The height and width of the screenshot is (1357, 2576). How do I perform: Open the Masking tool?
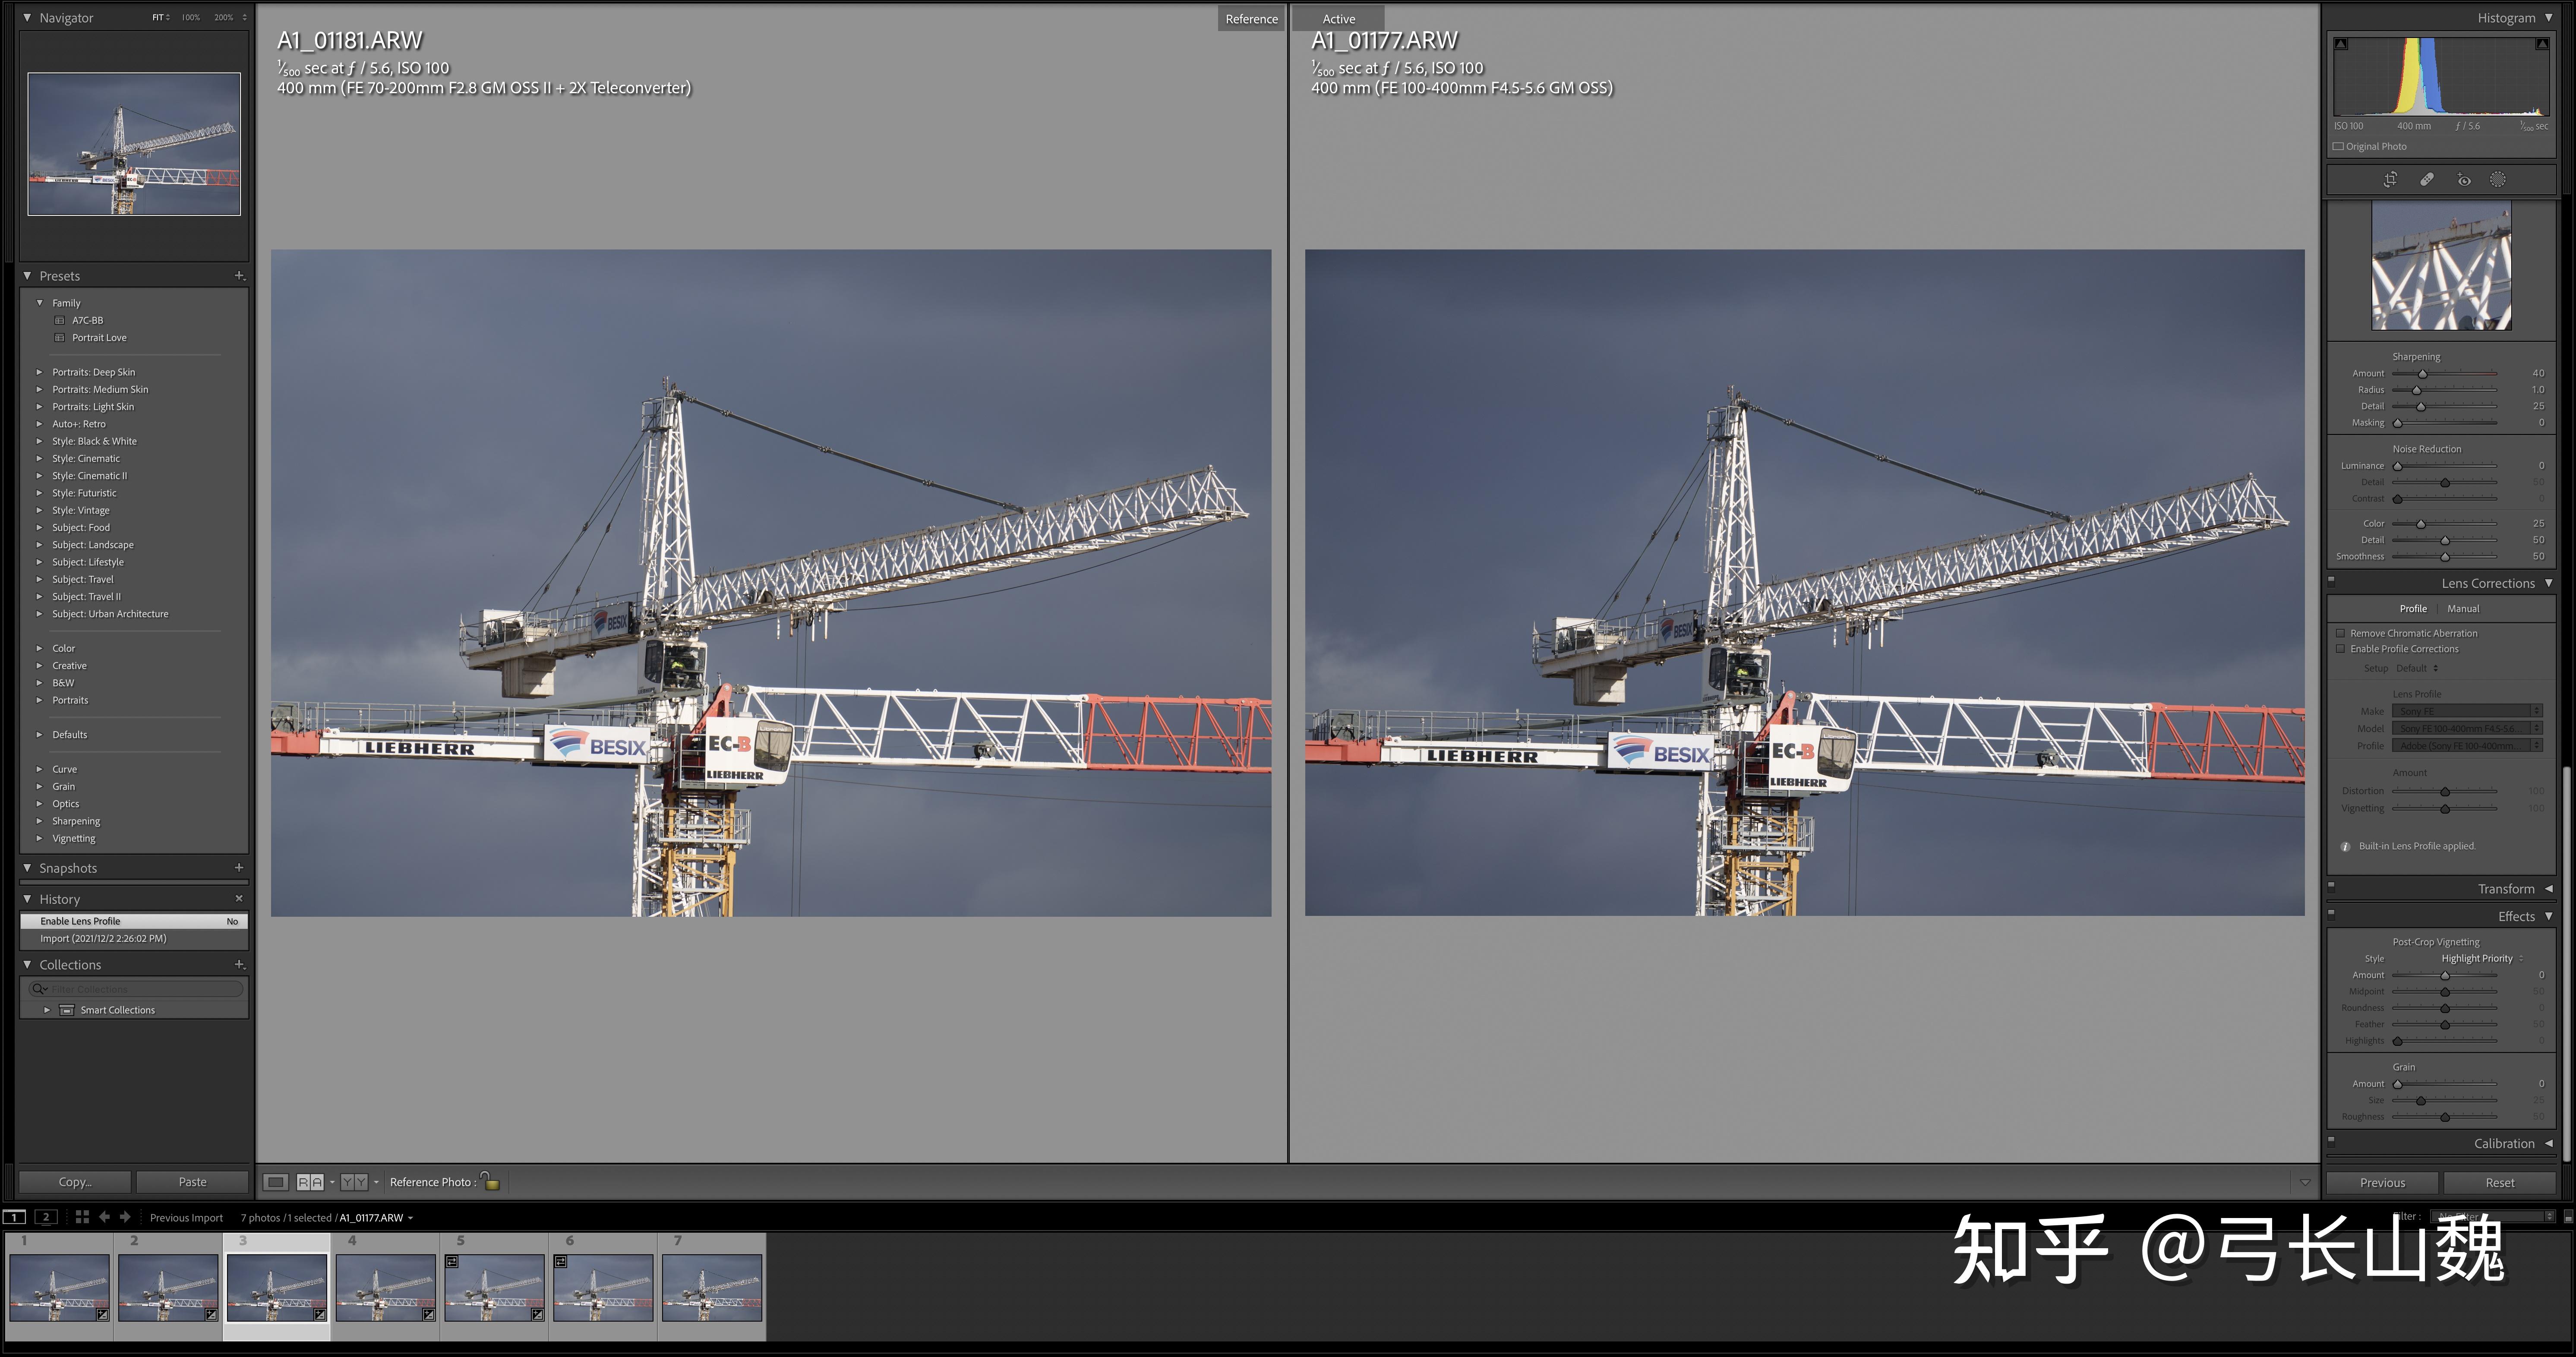pyautogui.click(x=2498, y=180)
